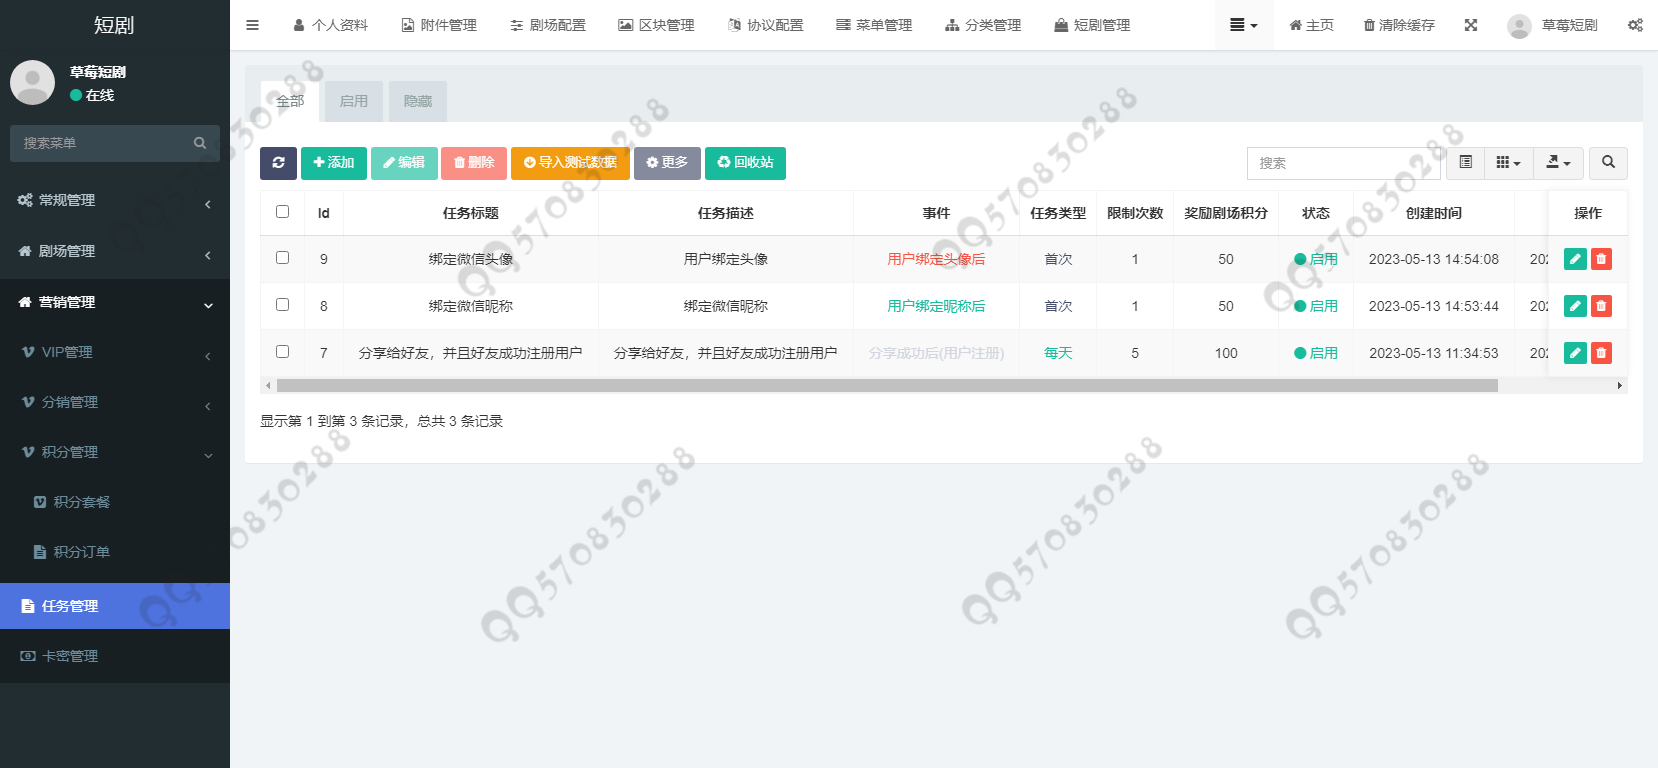Click the 添加 add button

point(334,163)
